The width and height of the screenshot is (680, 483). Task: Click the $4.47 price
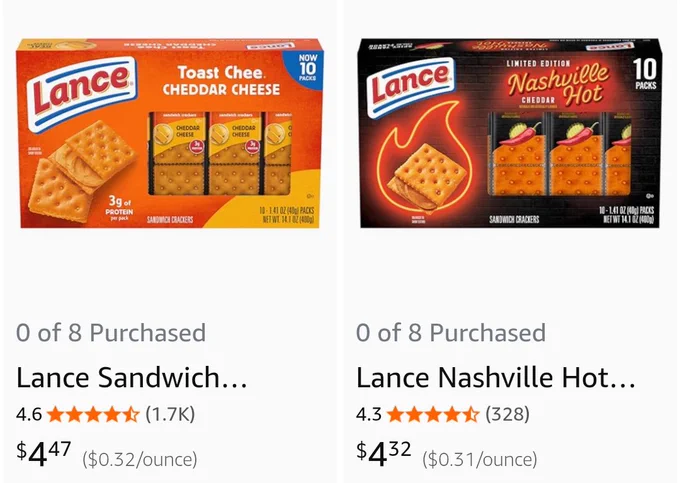pyautogui.click(x=43, y=453)
